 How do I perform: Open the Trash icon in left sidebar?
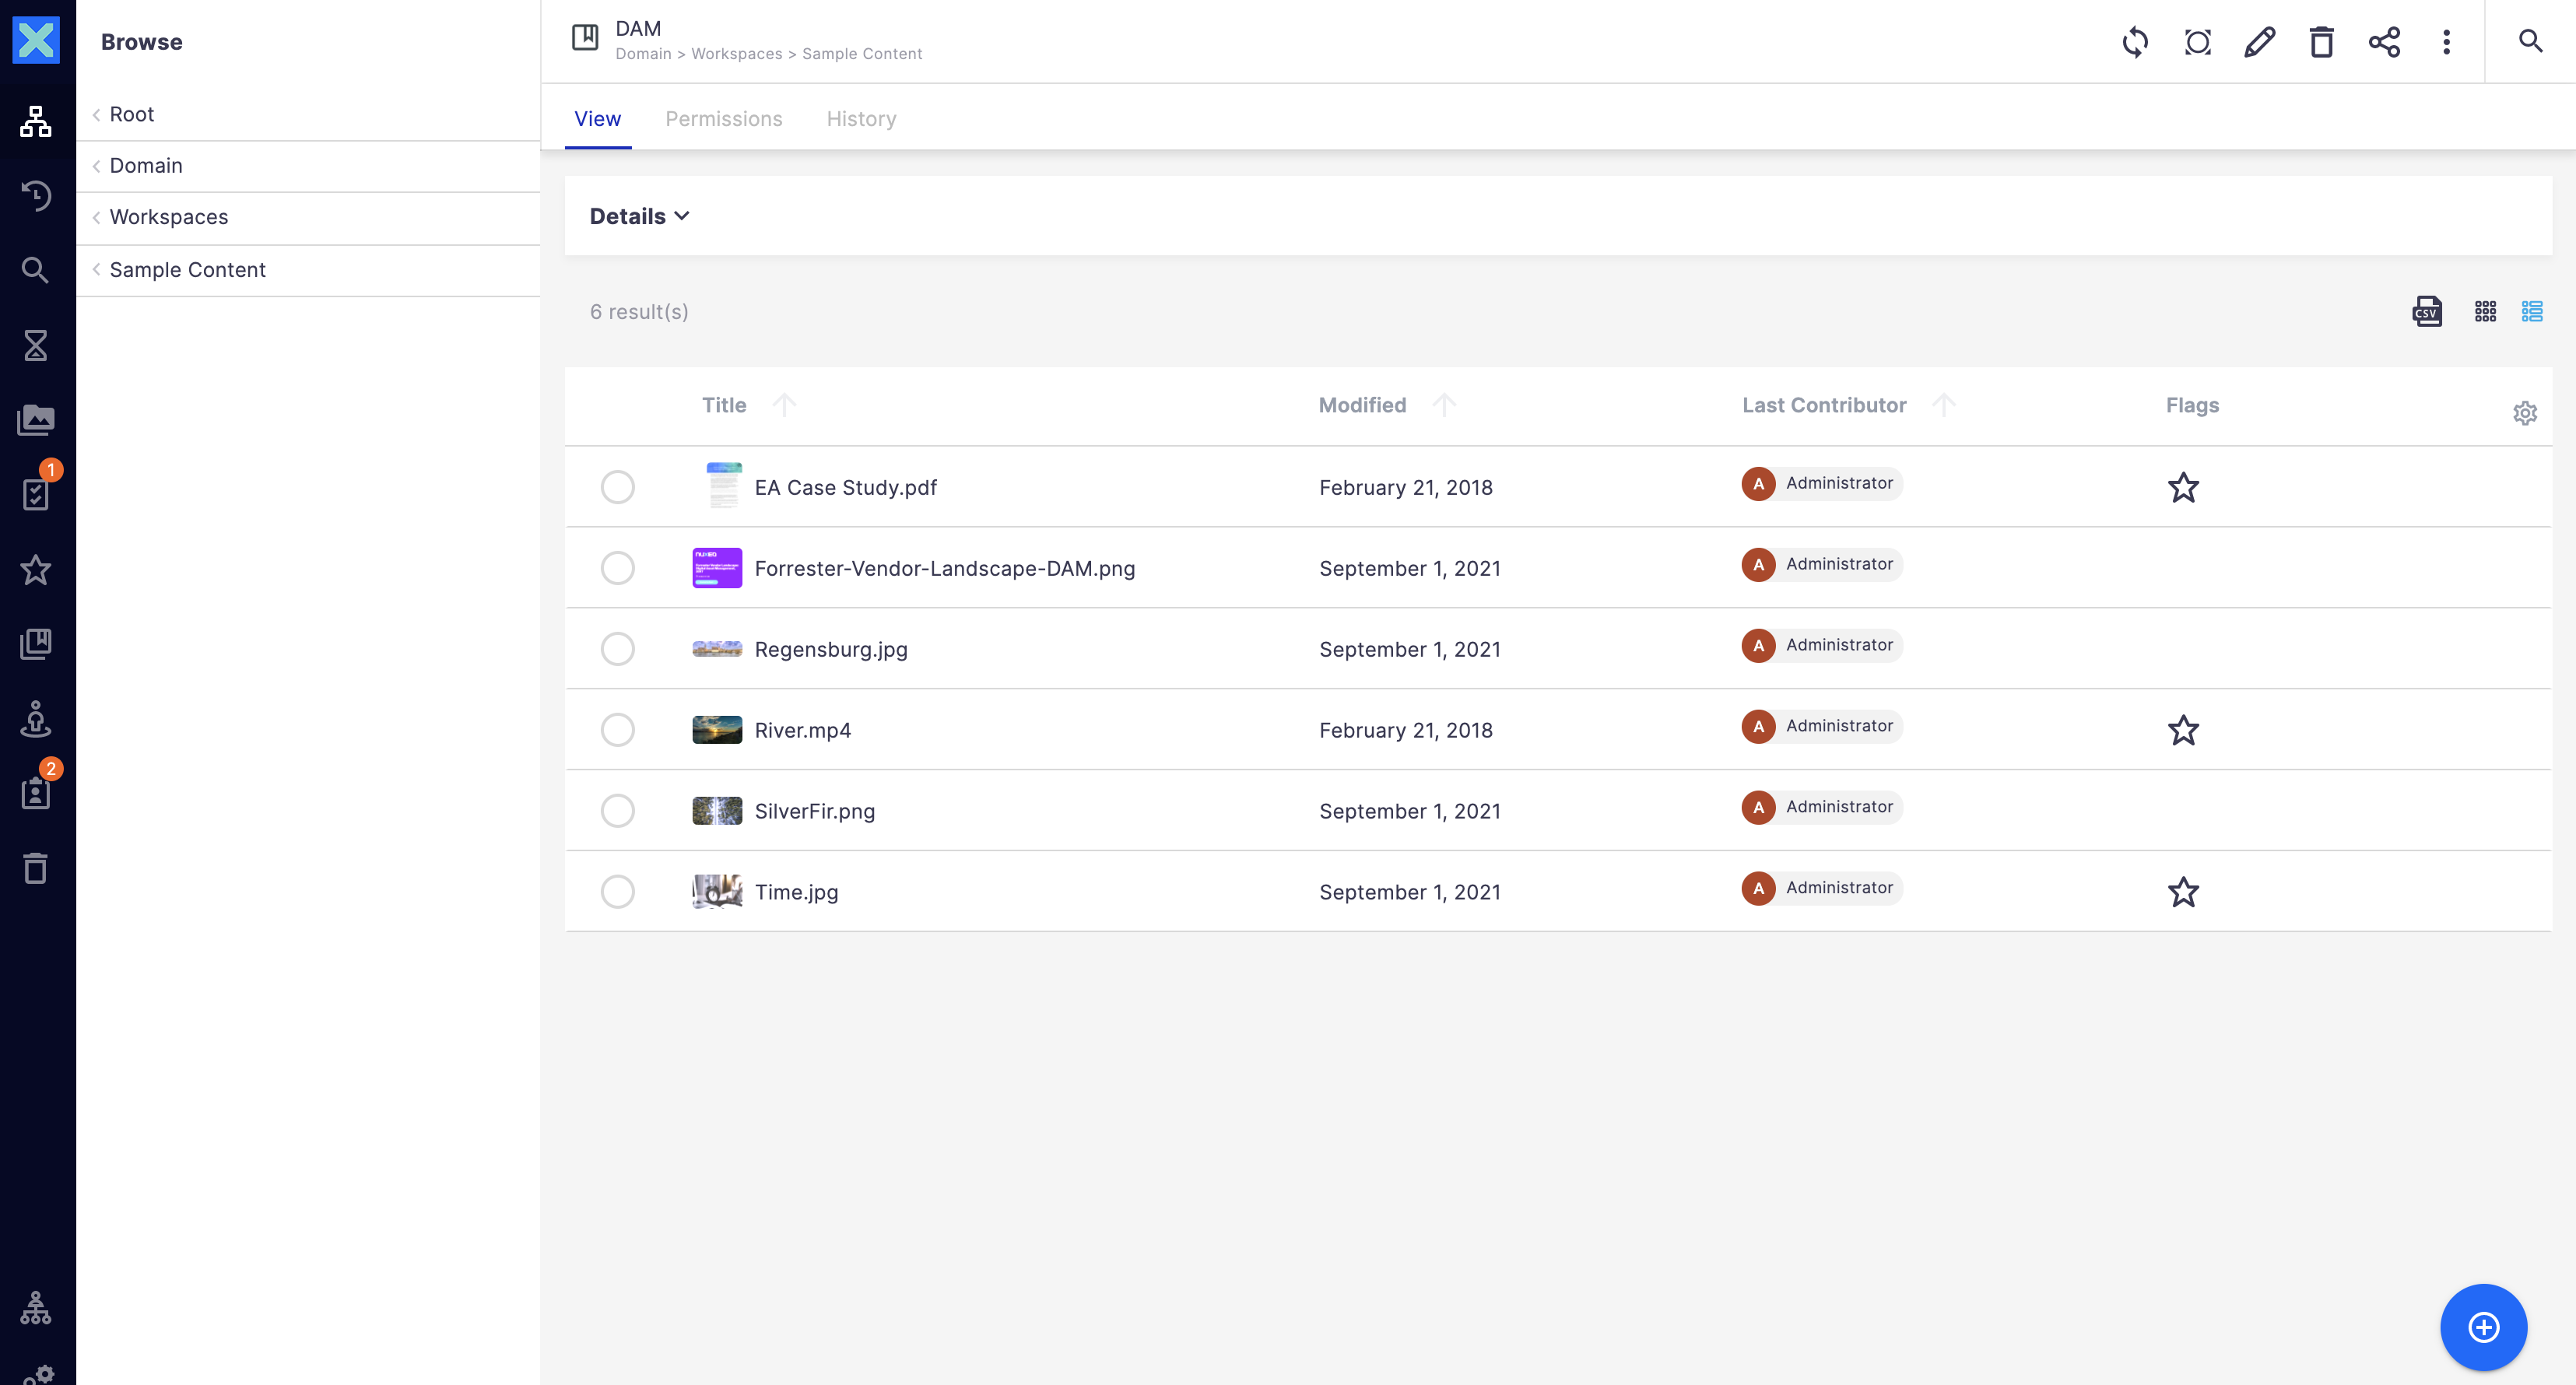tap(36, 868)
